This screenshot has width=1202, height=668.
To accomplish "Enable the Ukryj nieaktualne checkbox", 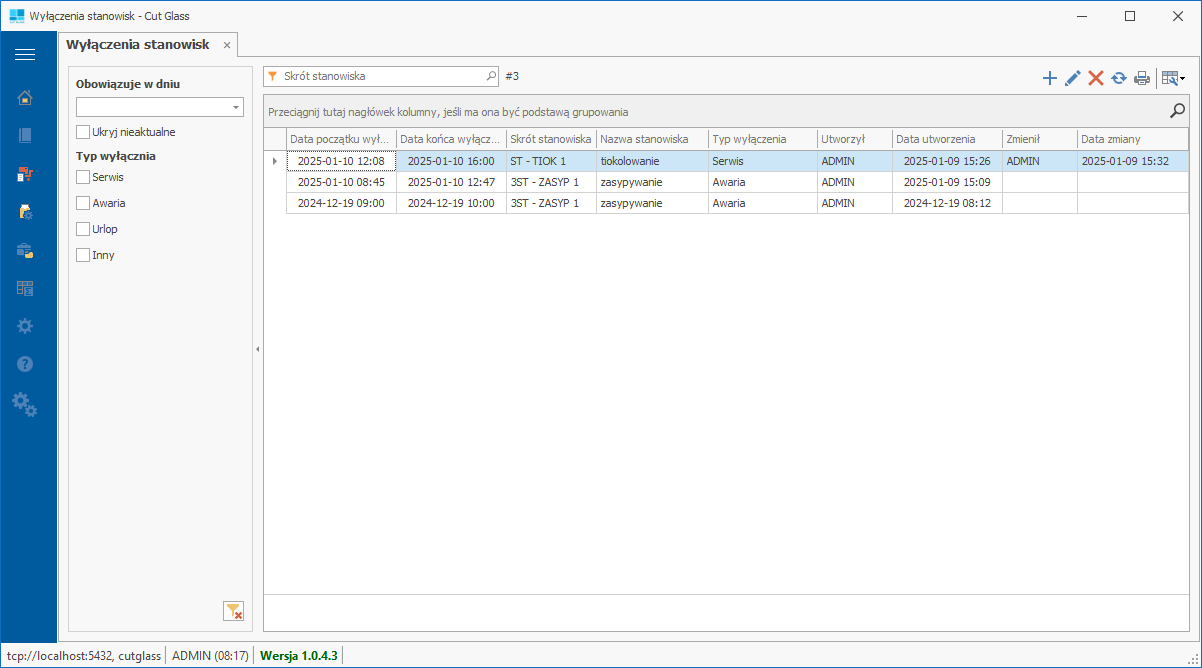I will pyautogui.click(x=83, y=132).
